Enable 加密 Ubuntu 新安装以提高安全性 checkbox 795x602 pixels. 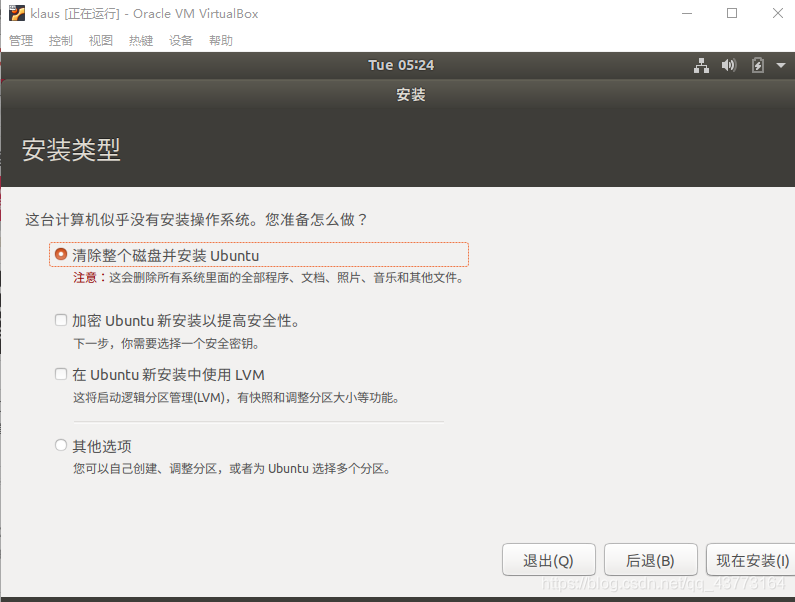click(x=61, y=320)
